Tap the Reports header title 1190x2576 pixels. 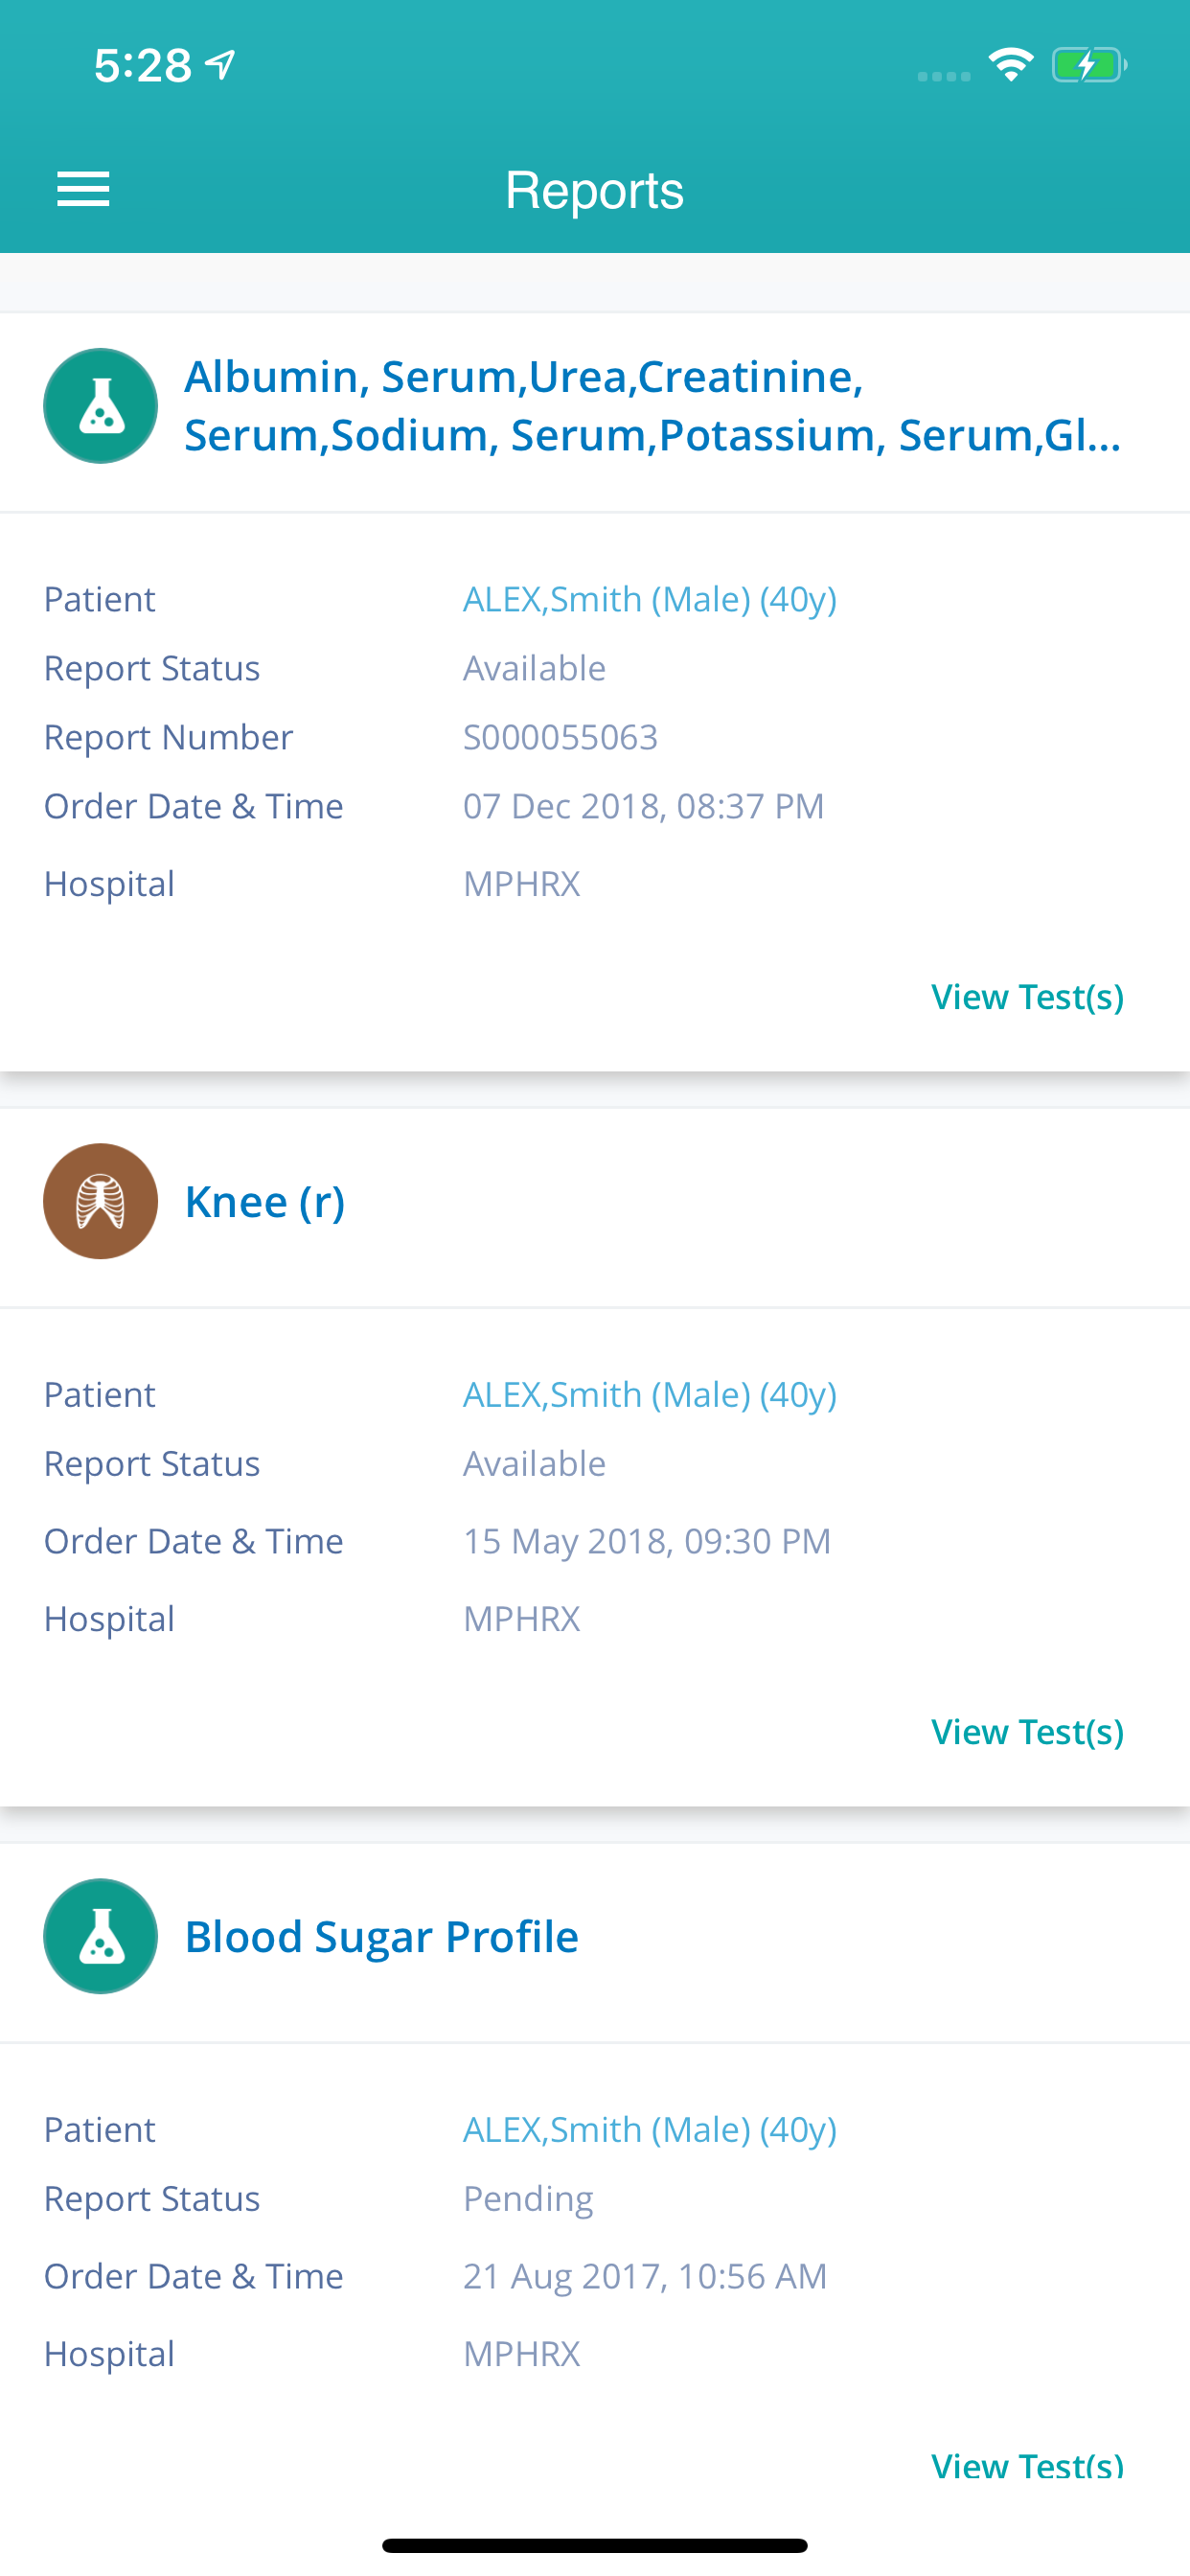coord(595,190)
